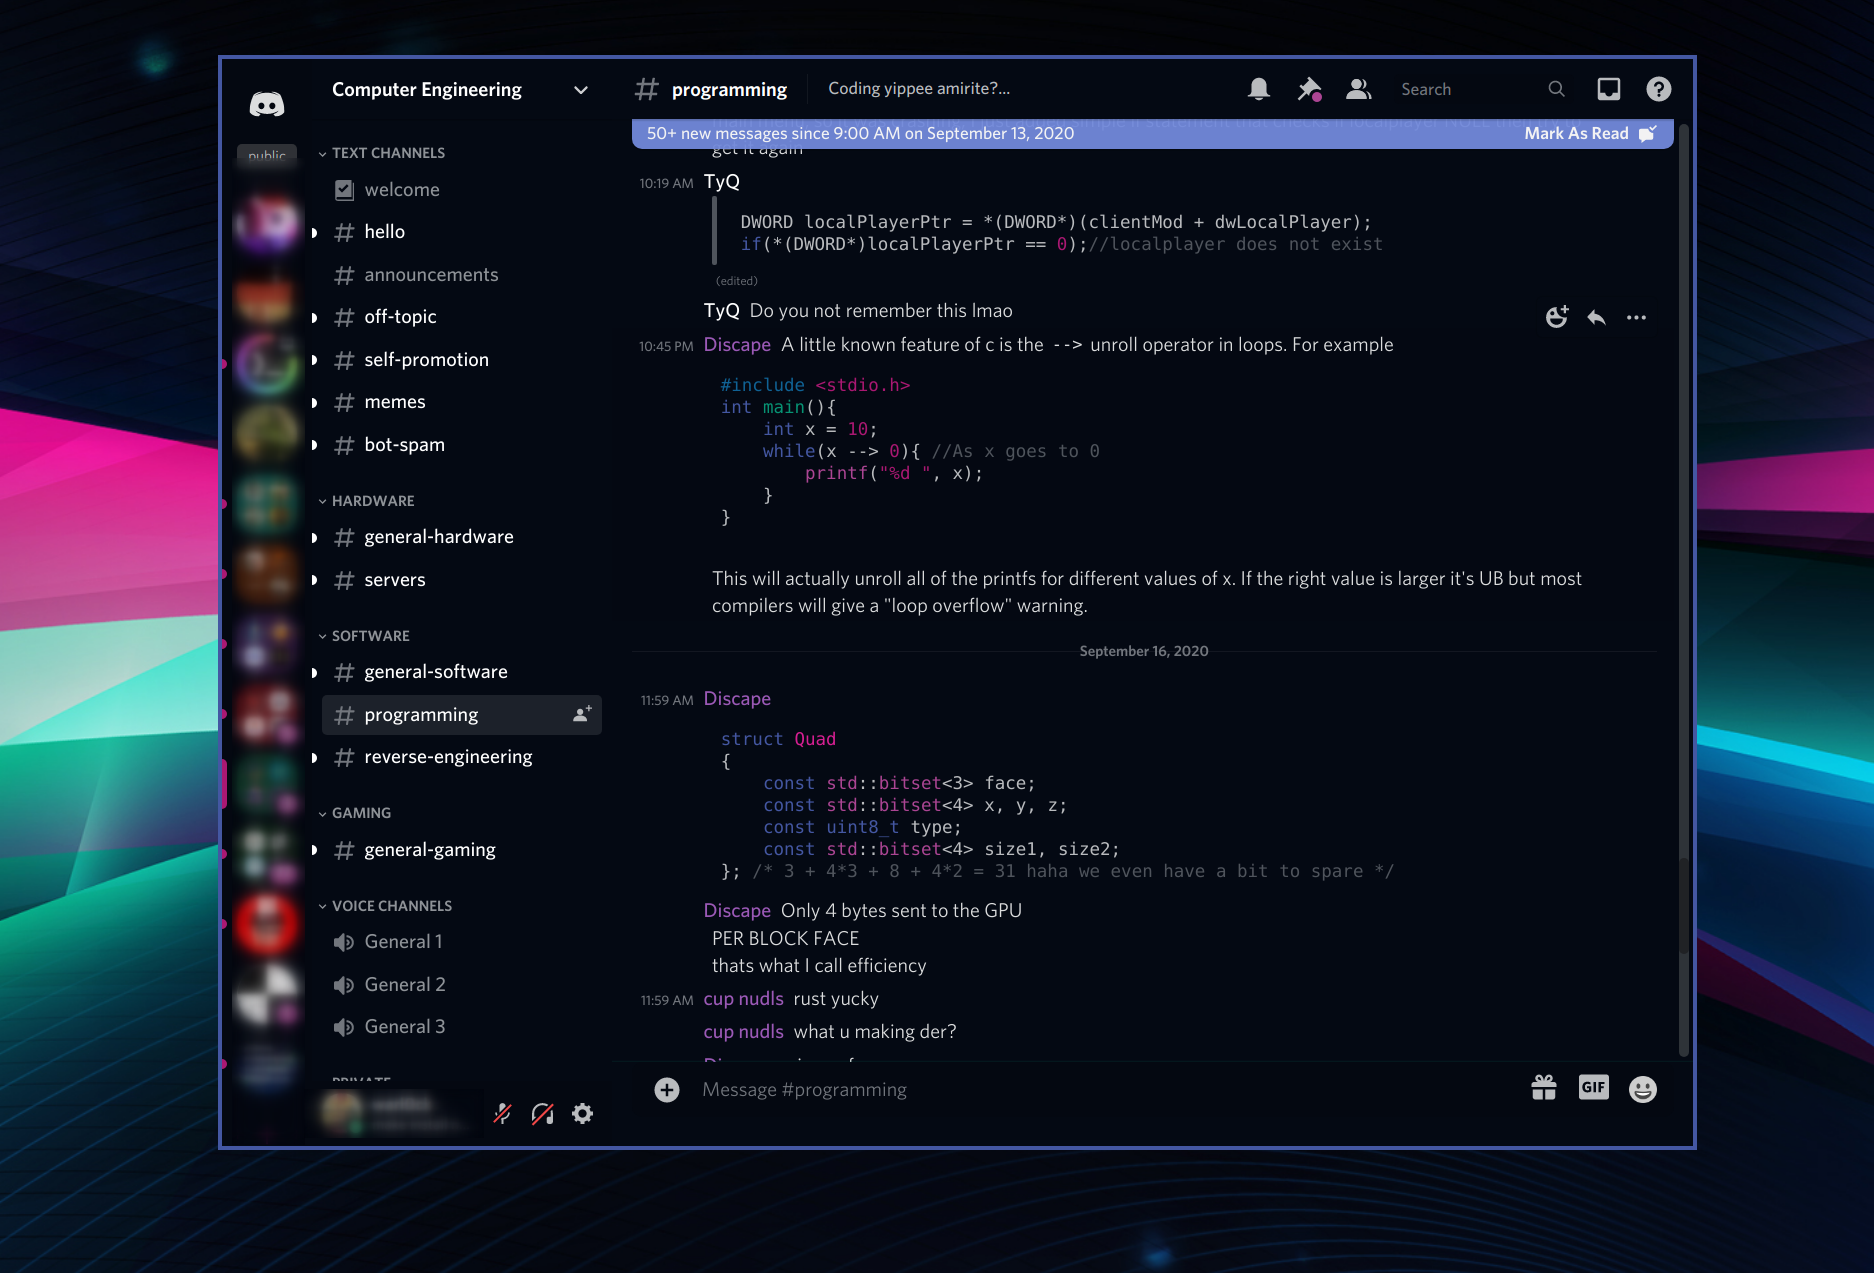Add reaction to TyQ's message
Image resolution: width=1874 pixels, height=1273 pixels.
pyautogui.click(x=1557, y=317)
